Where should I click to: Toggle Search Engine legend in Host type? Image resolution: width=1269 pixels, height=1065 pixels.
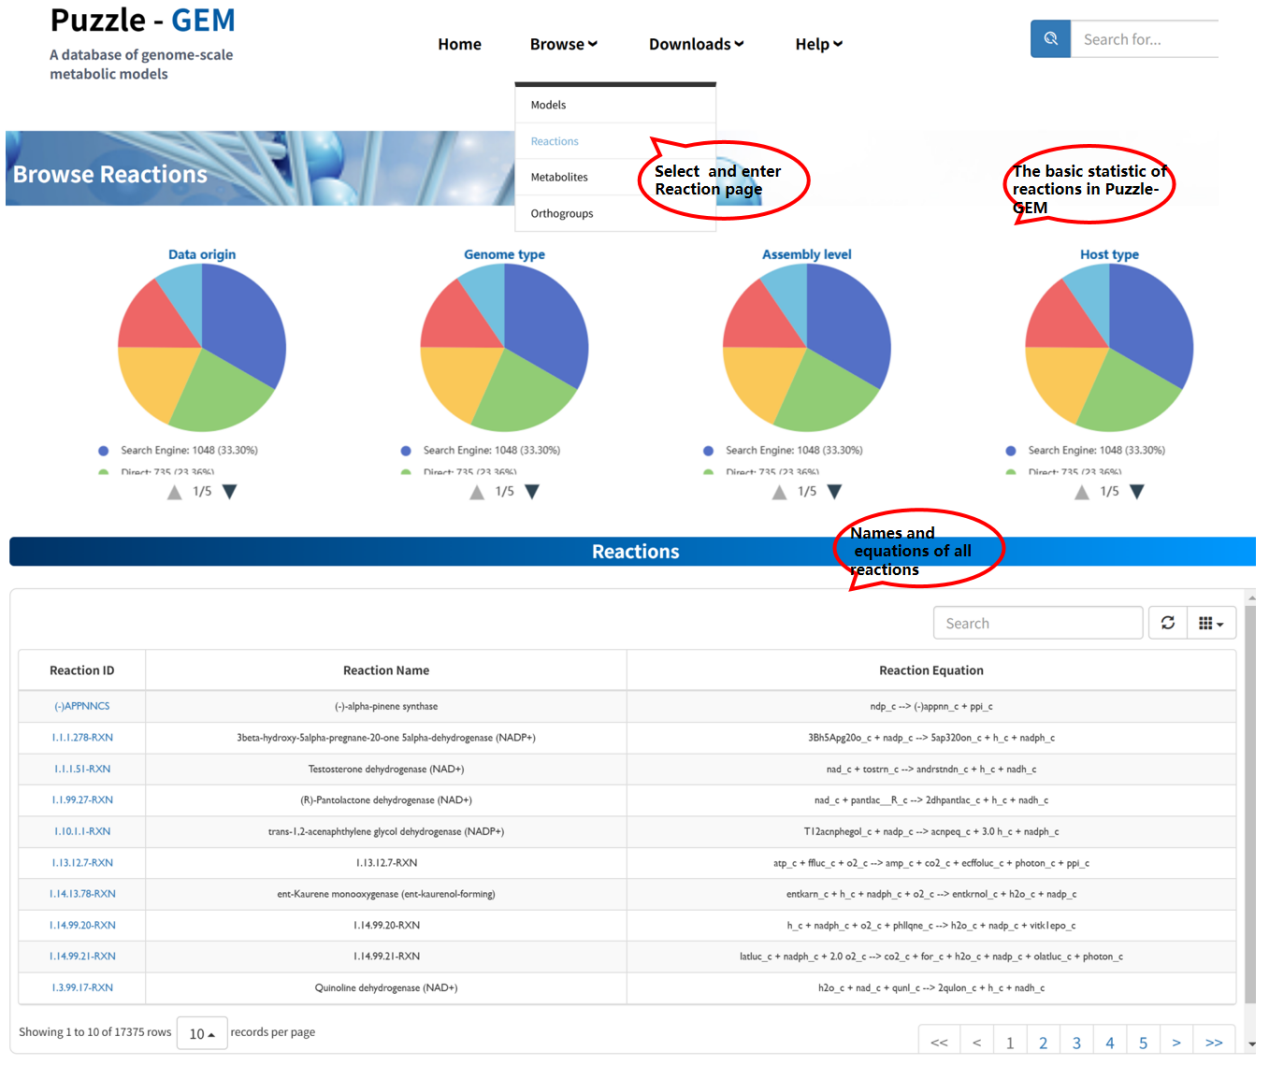pos(1095,451)
